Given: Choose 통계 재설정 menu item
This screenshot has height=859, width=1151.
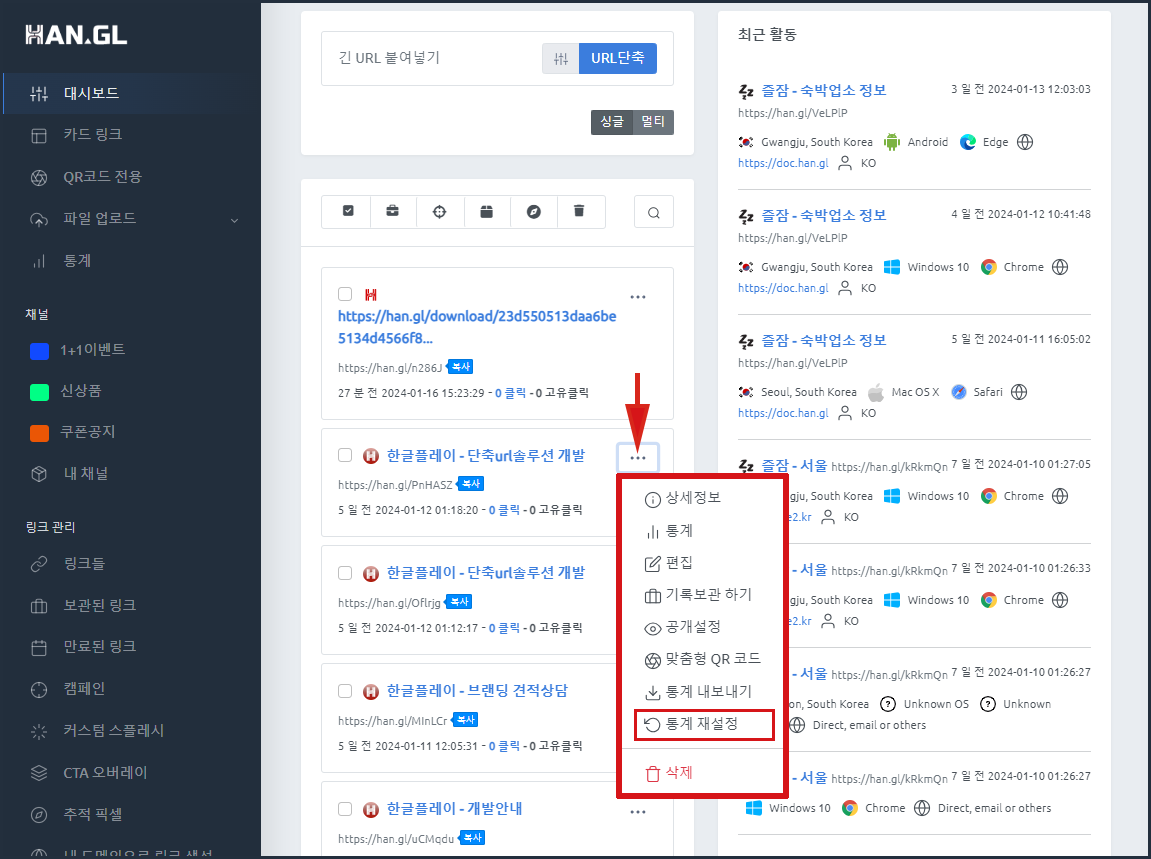Looking at the screenshot, I should click(x=702, y=725).
